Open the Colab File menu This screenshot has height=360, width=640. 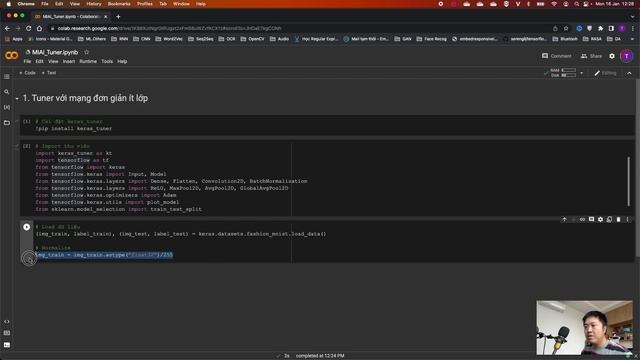click(27, 61)
